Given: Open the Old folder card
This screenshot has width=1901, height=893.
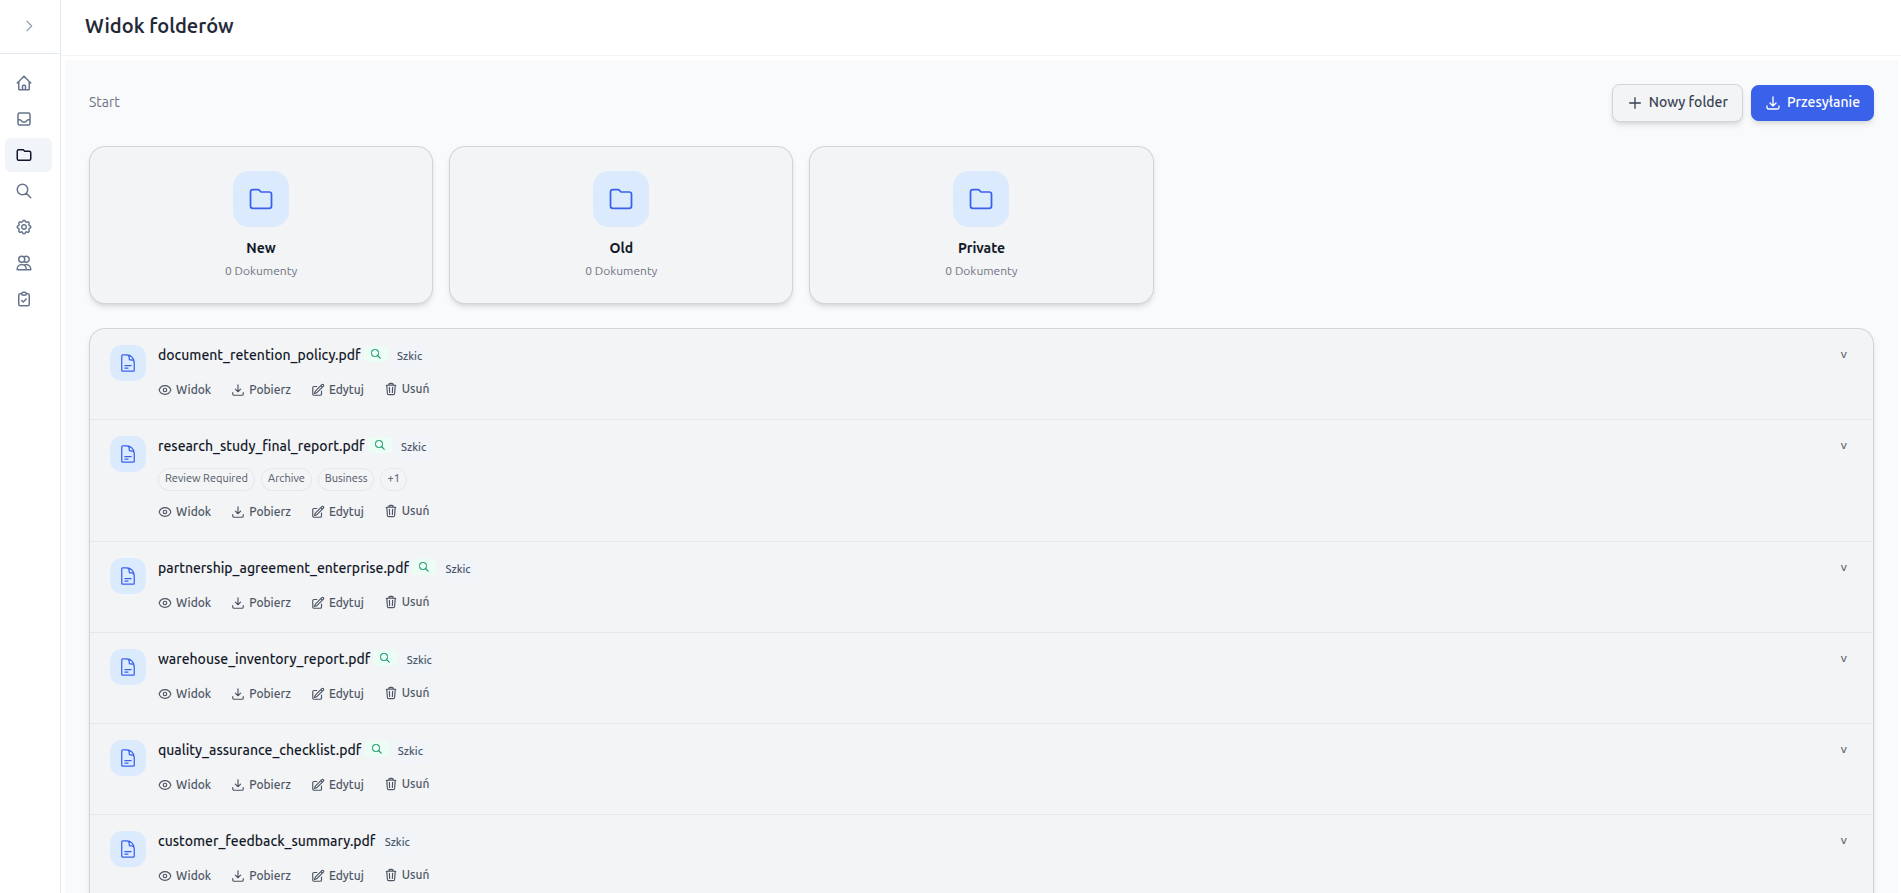Looking at the screenshot, I should coord(621,225).
